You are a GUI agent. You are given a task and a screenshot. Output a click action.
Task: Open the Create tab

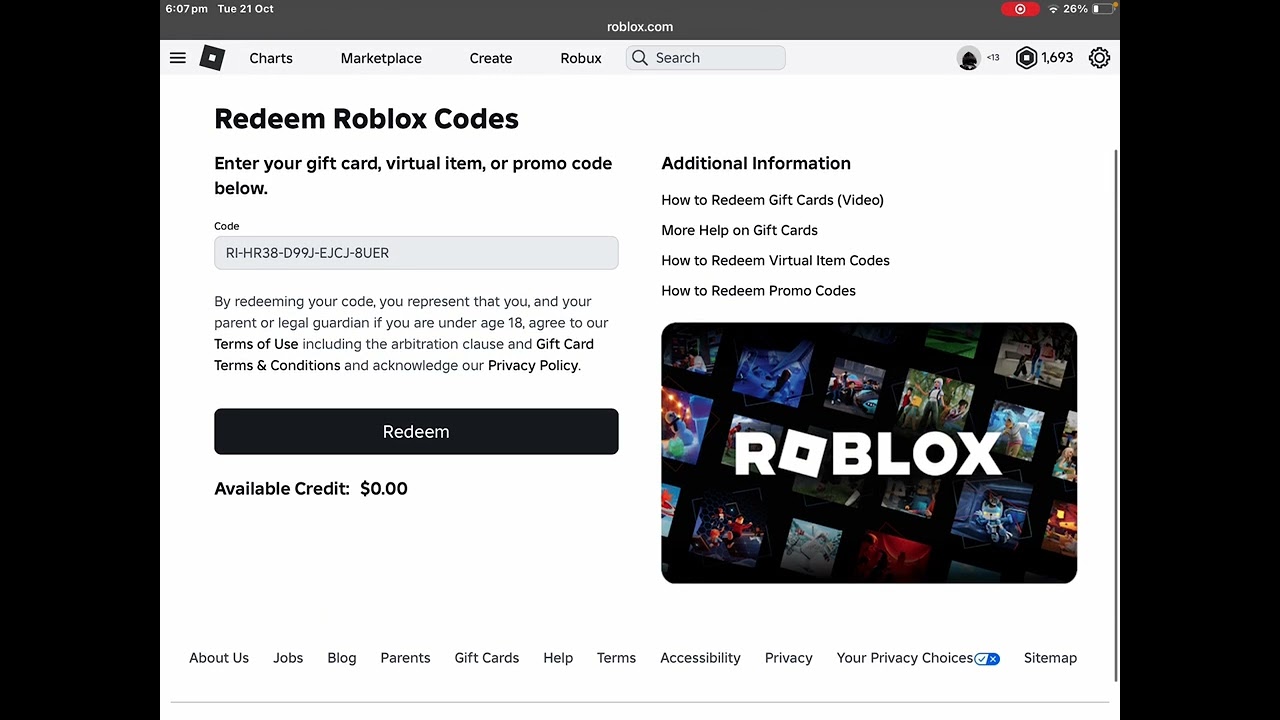491,58
